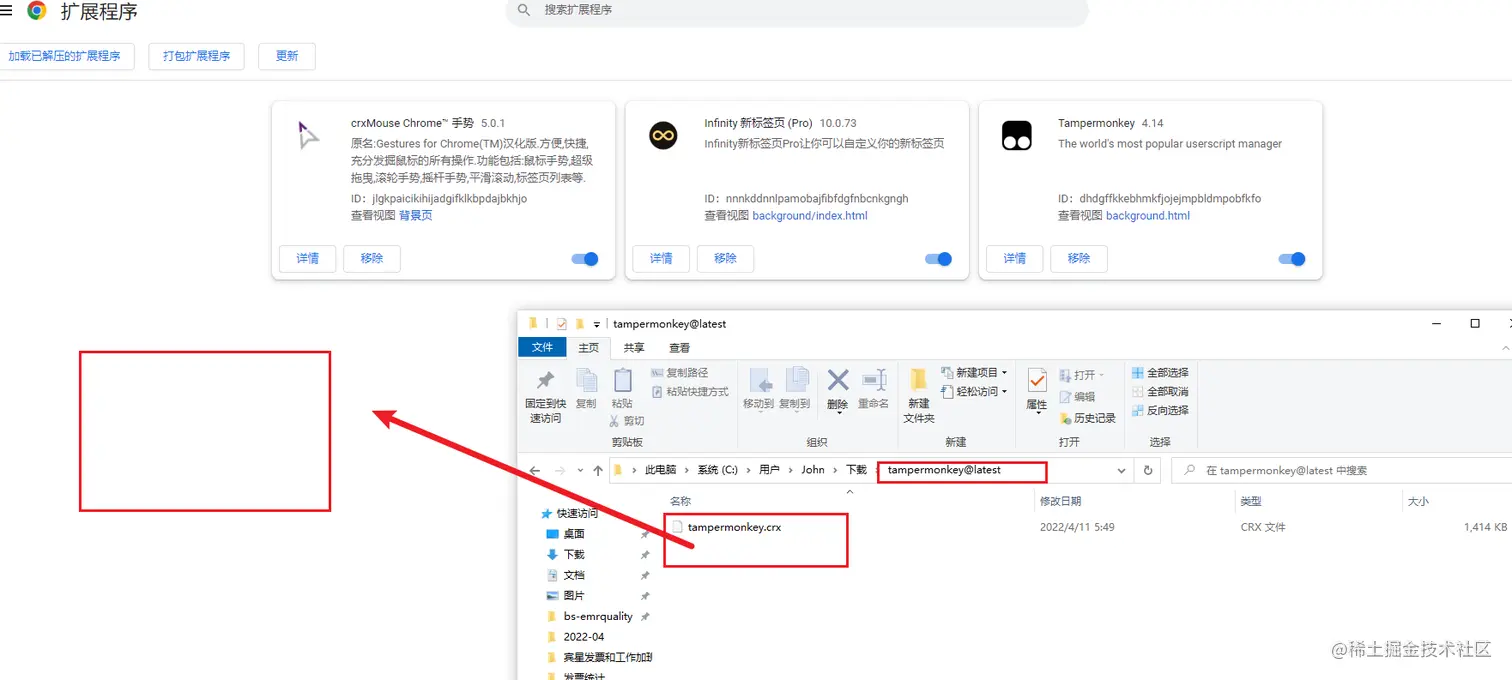The width and height of the screenshot is (1512, 680).
Task: Select 桌面 in quick access
Action: (x=574, y=534)
